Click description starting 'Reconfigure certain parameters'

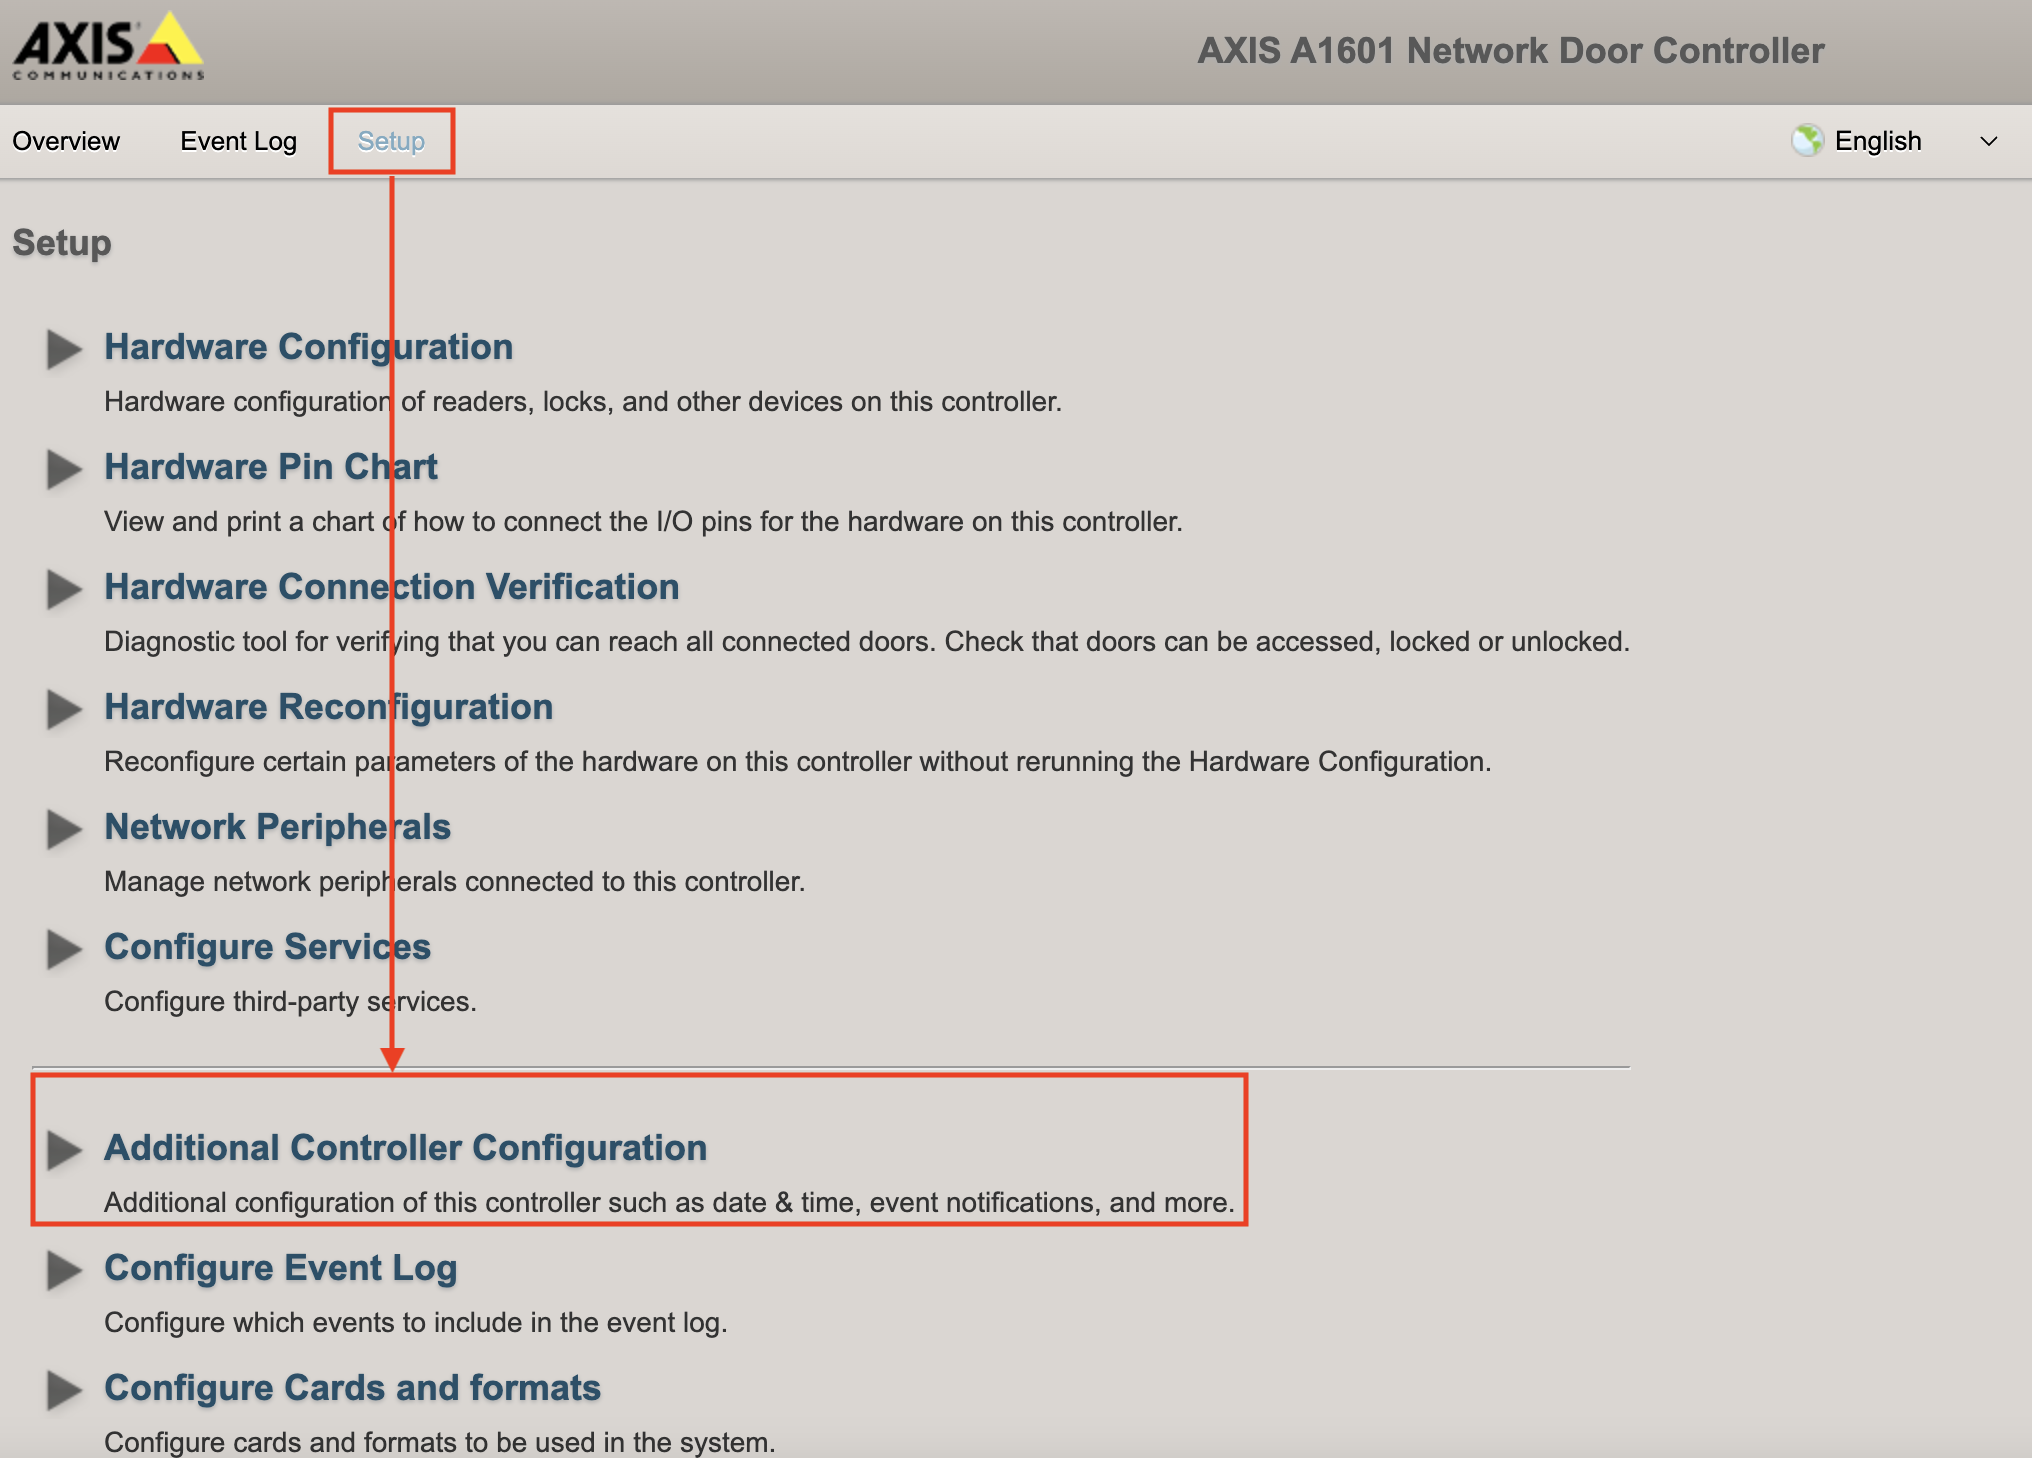tap(797, 761)
